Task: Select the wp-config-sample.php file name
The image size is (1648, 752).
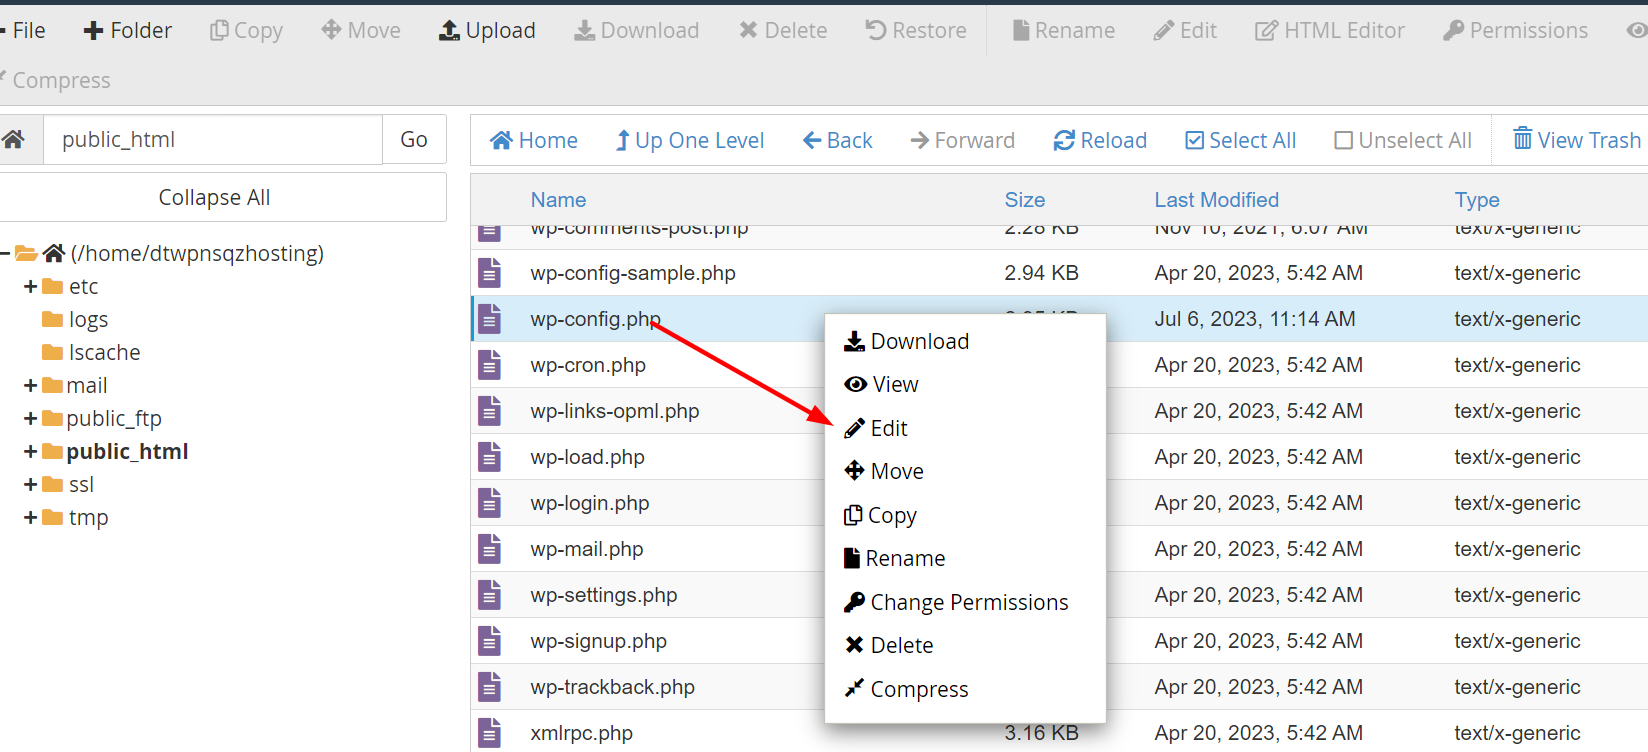Action: tap(633, 273)
